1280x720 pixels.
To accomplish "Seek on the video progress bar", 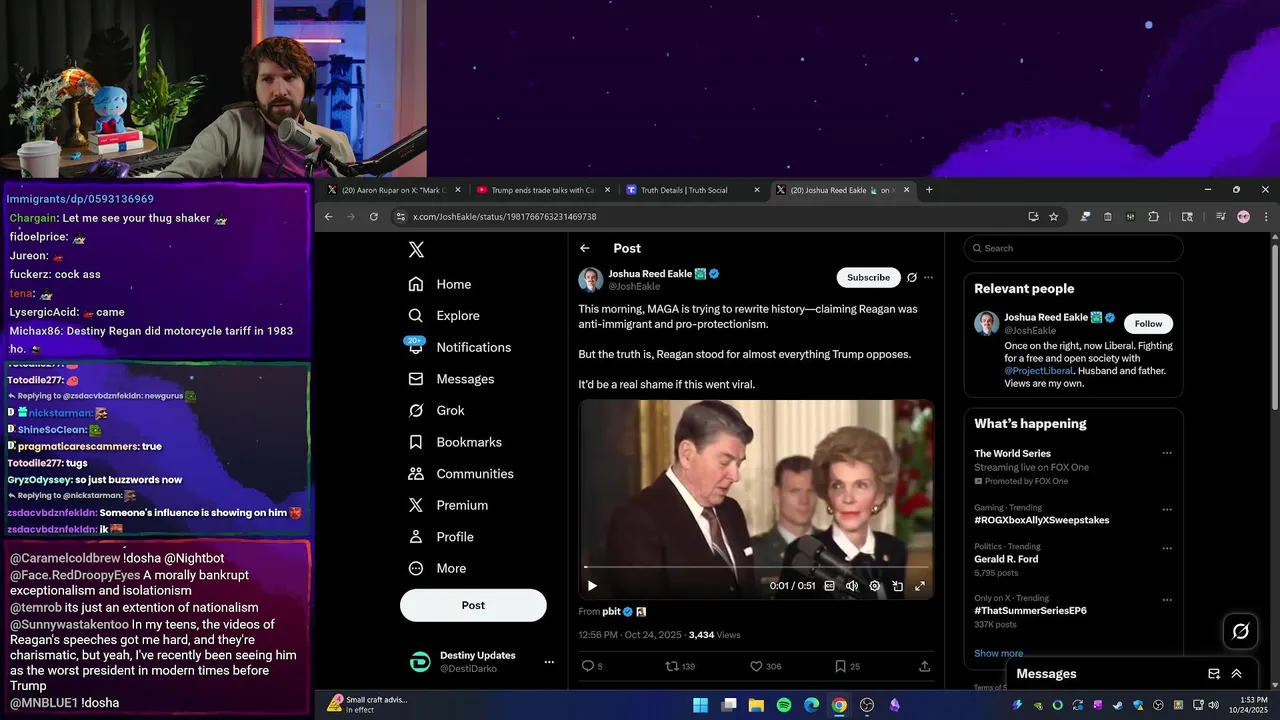I will 756,568.
